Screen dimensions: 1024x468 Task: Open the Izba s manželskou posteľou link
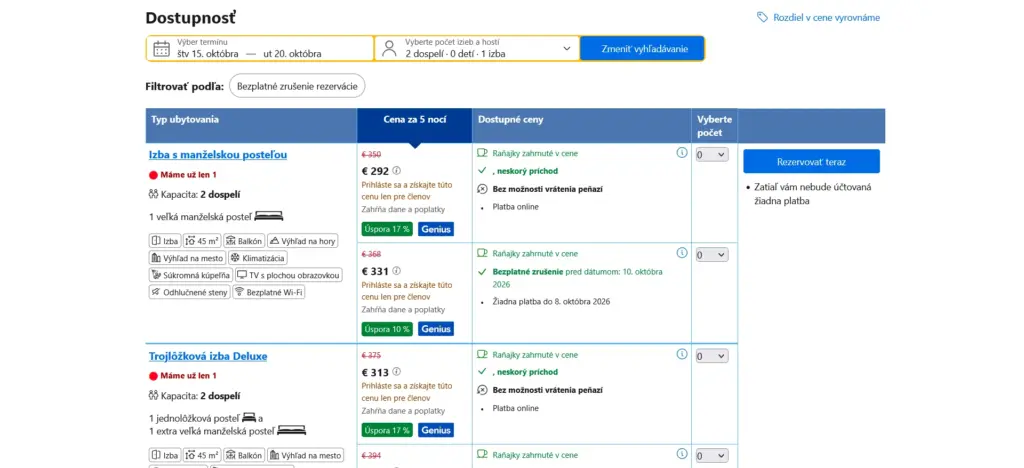217,155
